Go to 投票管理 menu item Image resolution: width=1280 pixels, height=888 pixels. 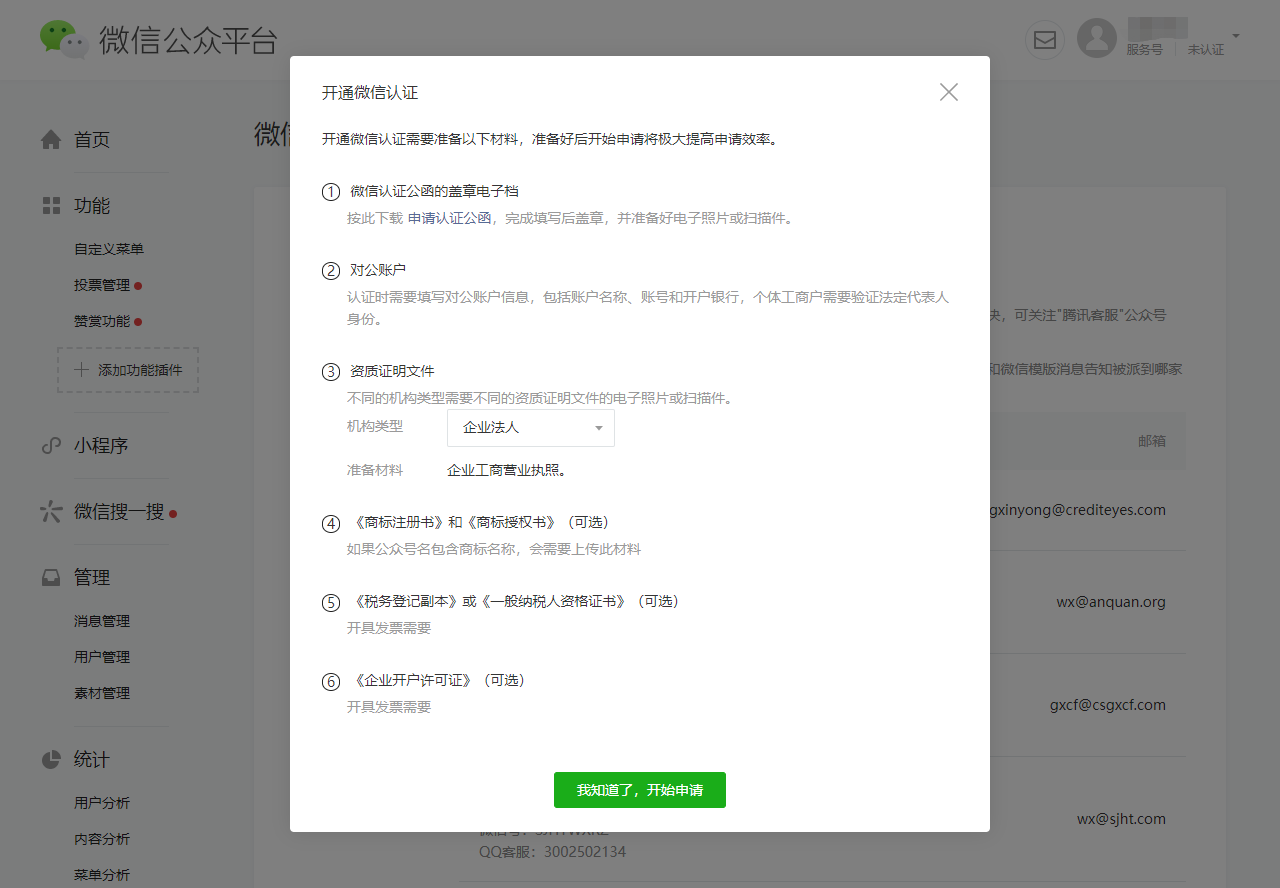102,285
